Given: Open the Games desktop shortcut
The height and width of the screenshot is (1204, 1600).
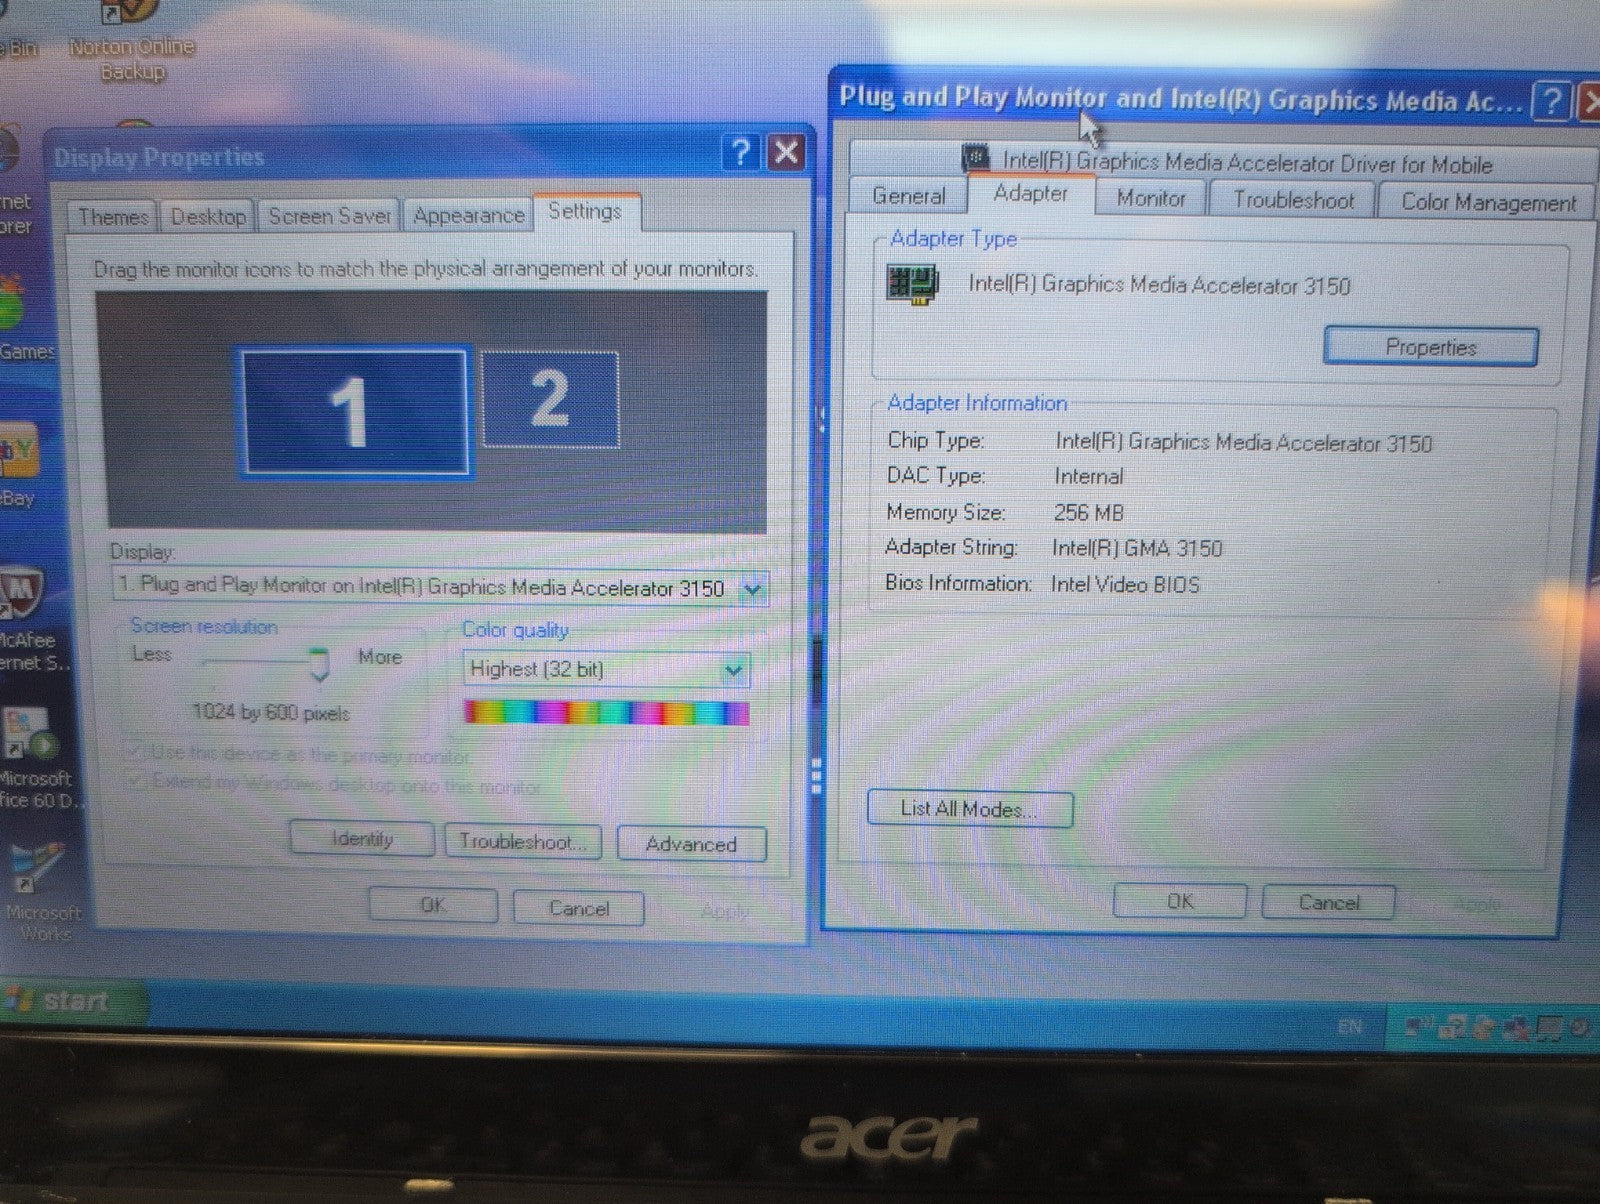Looking at the screenshot, I should click(x=20, y=317).
